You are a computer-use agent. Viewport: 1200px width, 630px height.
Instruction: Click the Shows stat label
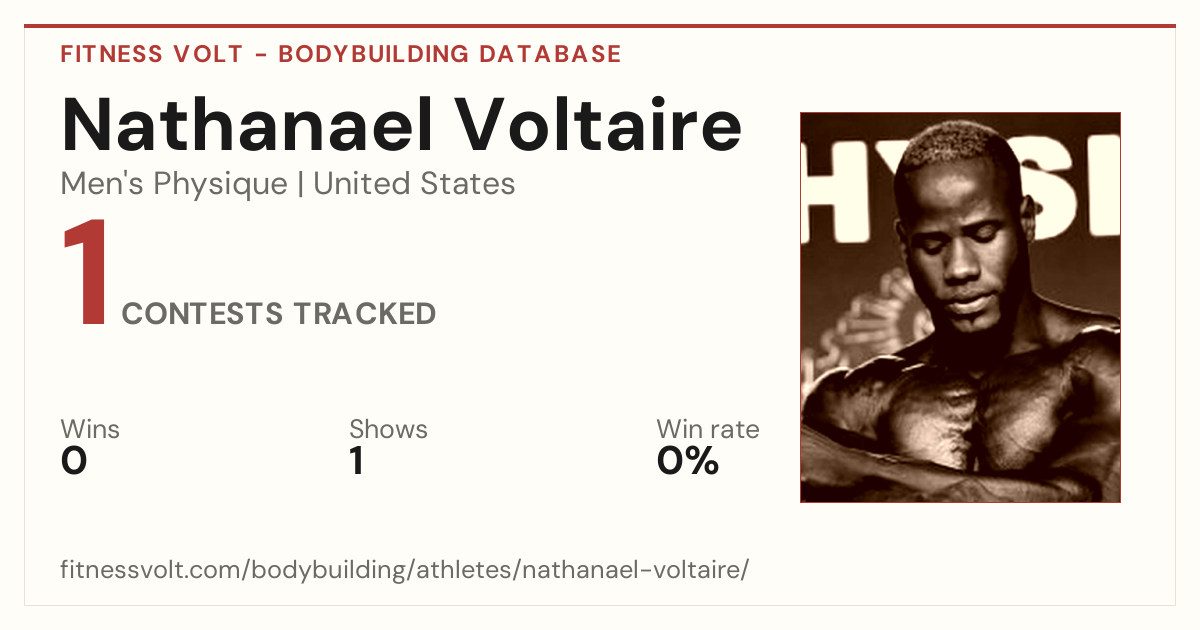click(388, 430)
